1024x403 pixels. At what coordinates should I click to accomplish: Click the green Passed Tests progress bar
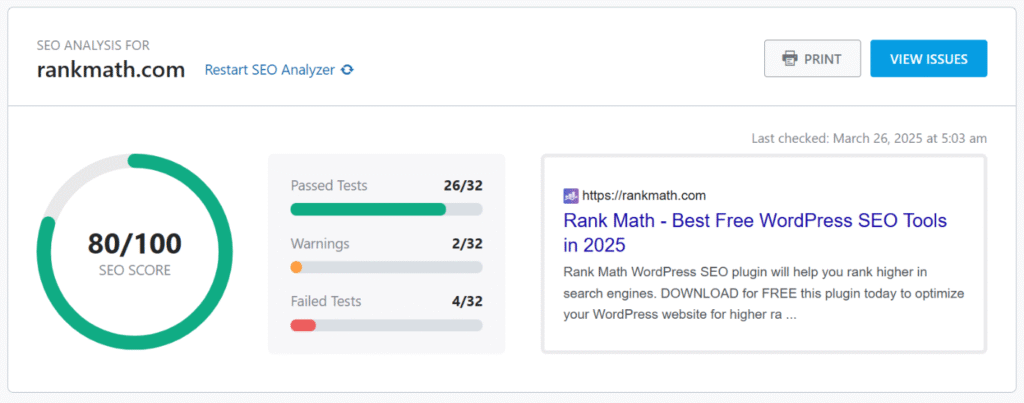tap(368, 209)
